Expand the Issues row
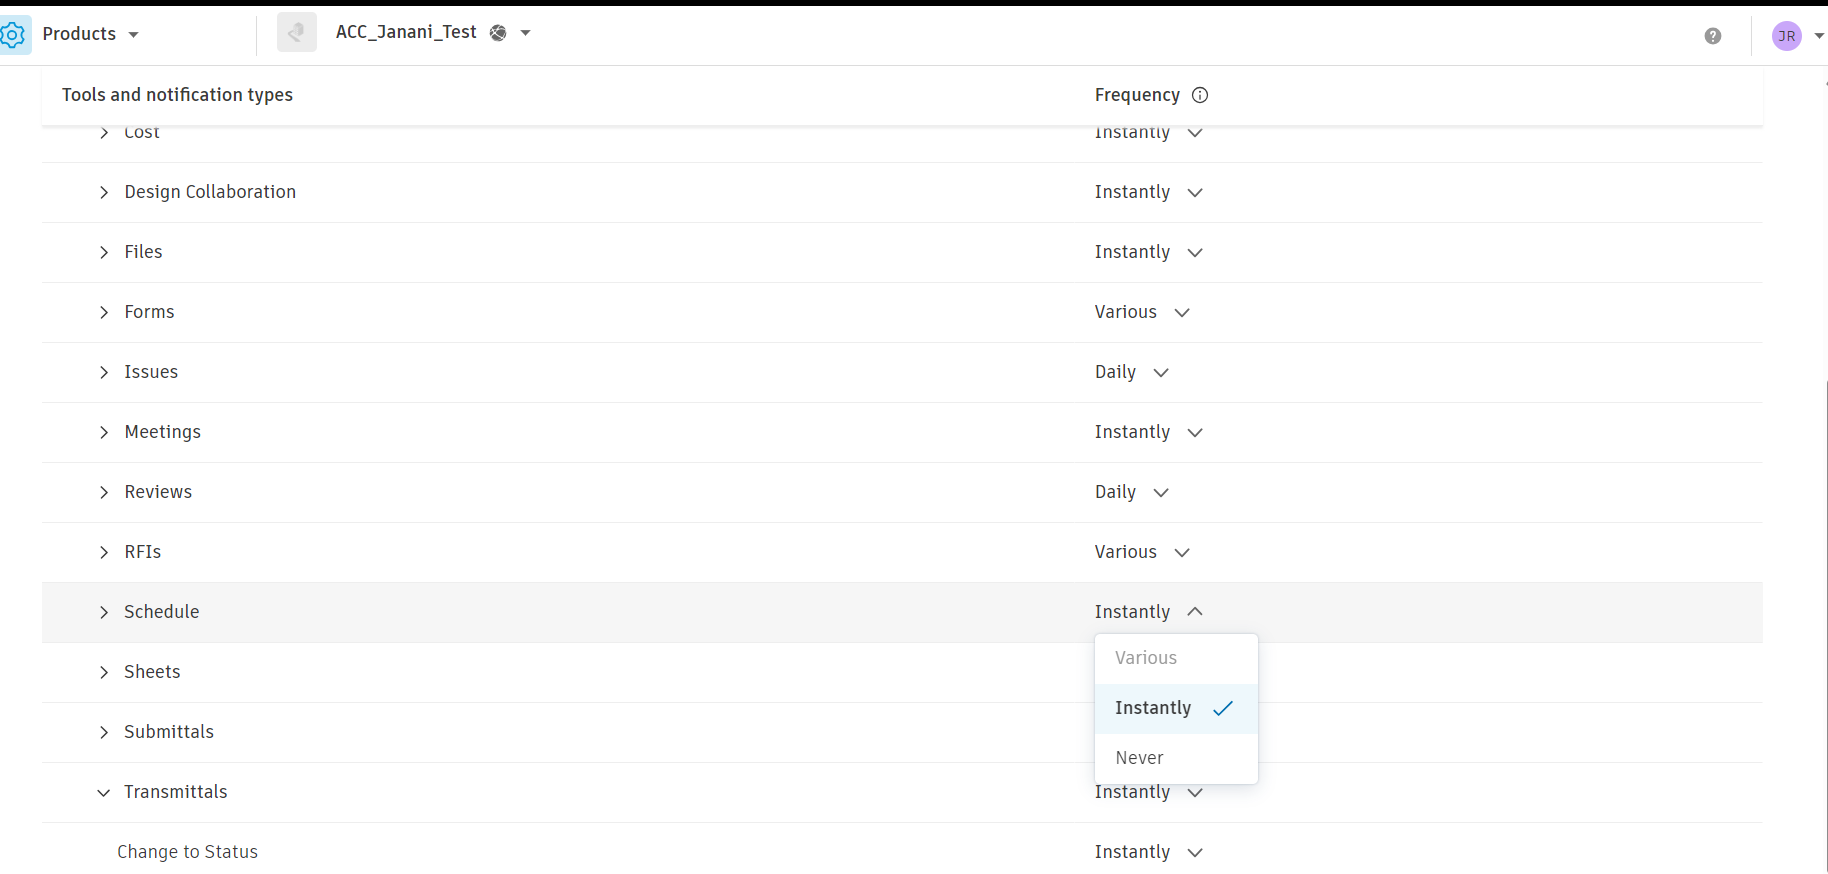 point(104,372)
